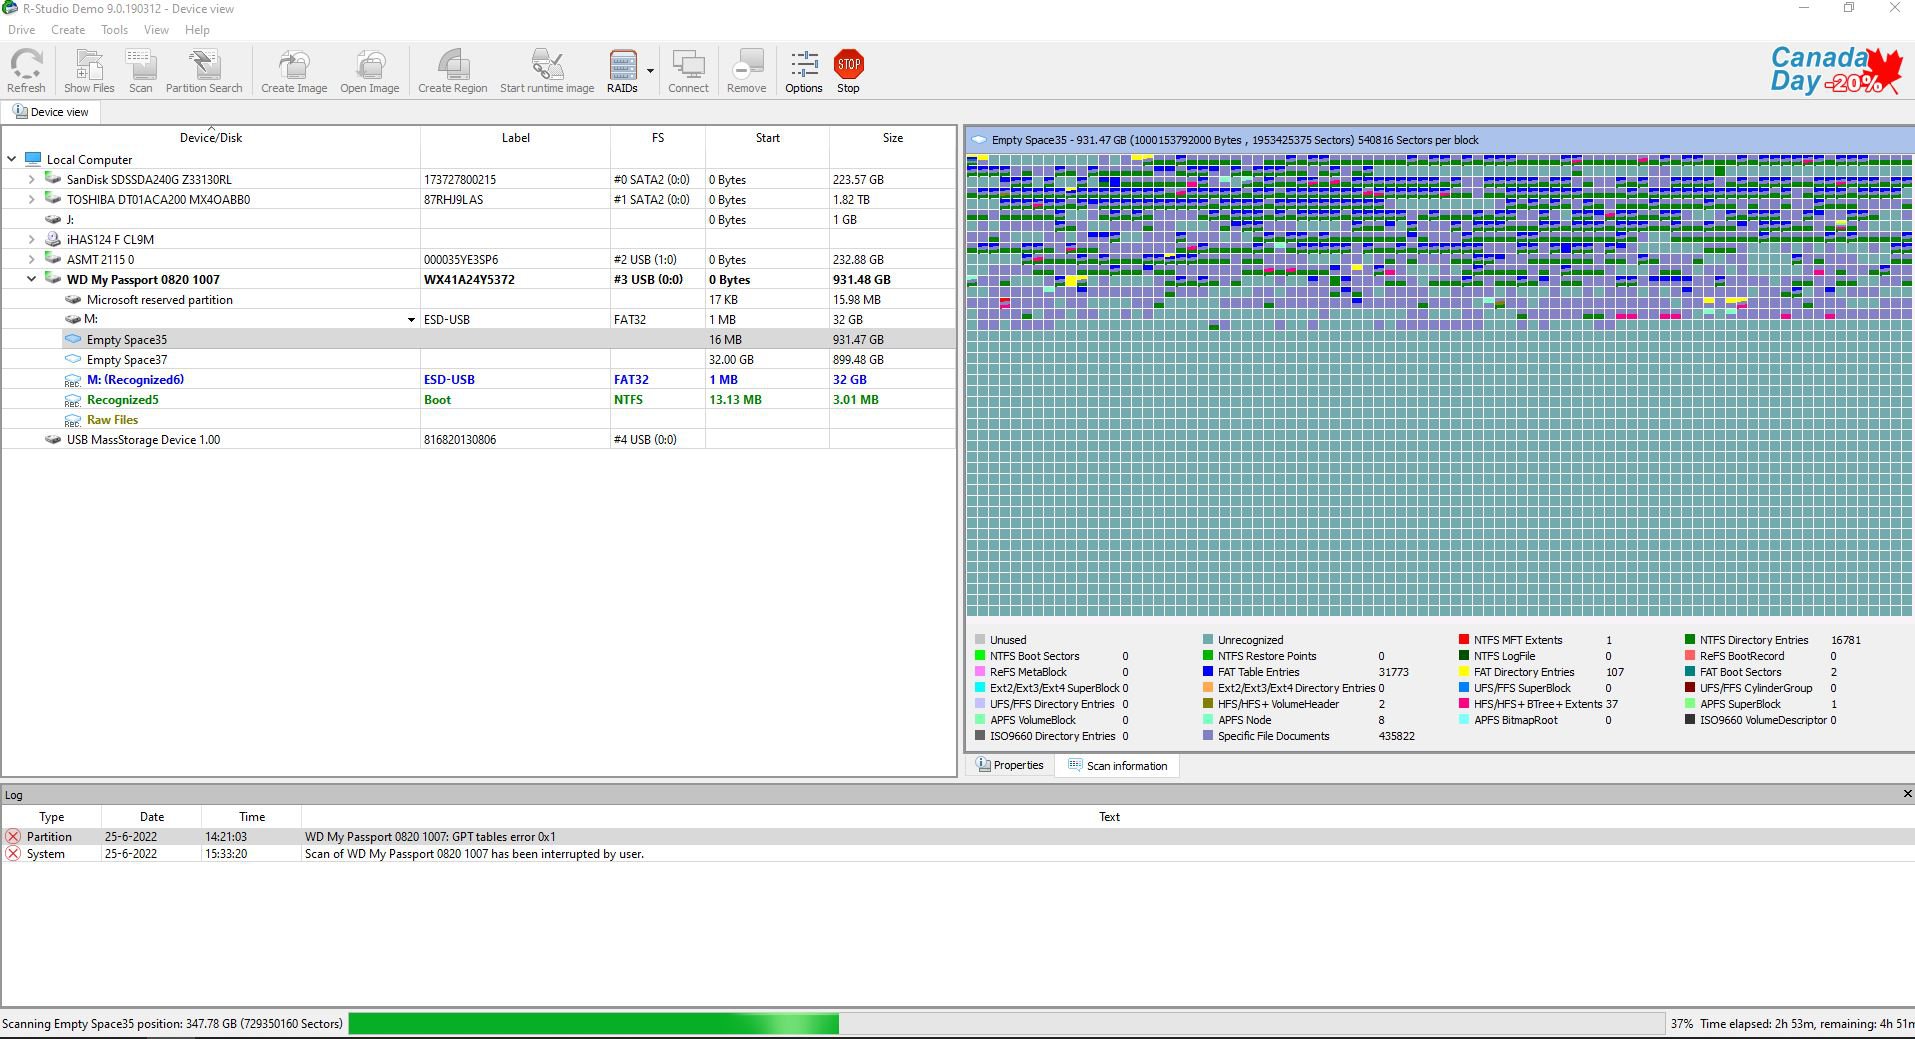1915x1039 pixels.
Task: Select the Empty Space35 row
Action: [x=478, y=339]
